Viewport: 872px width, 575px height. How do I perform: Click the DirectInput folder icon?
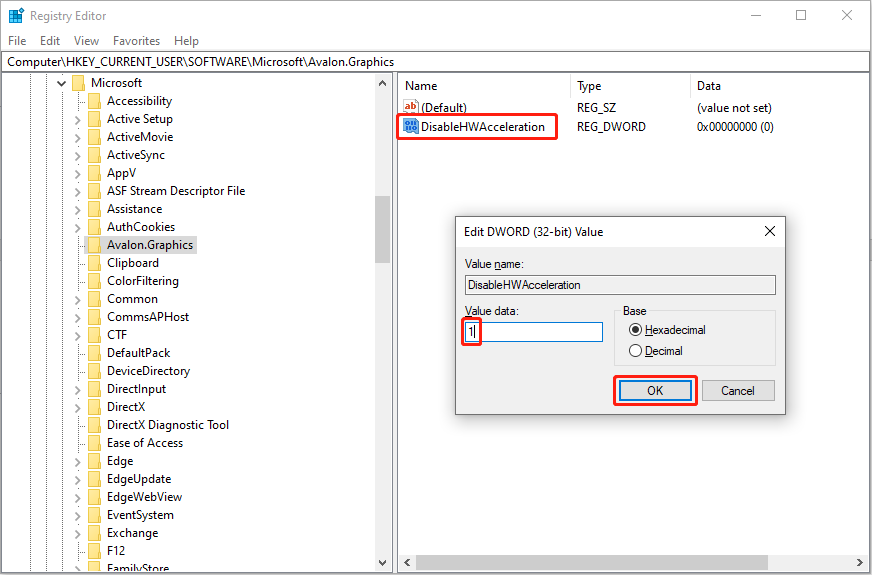coord(95,389)
